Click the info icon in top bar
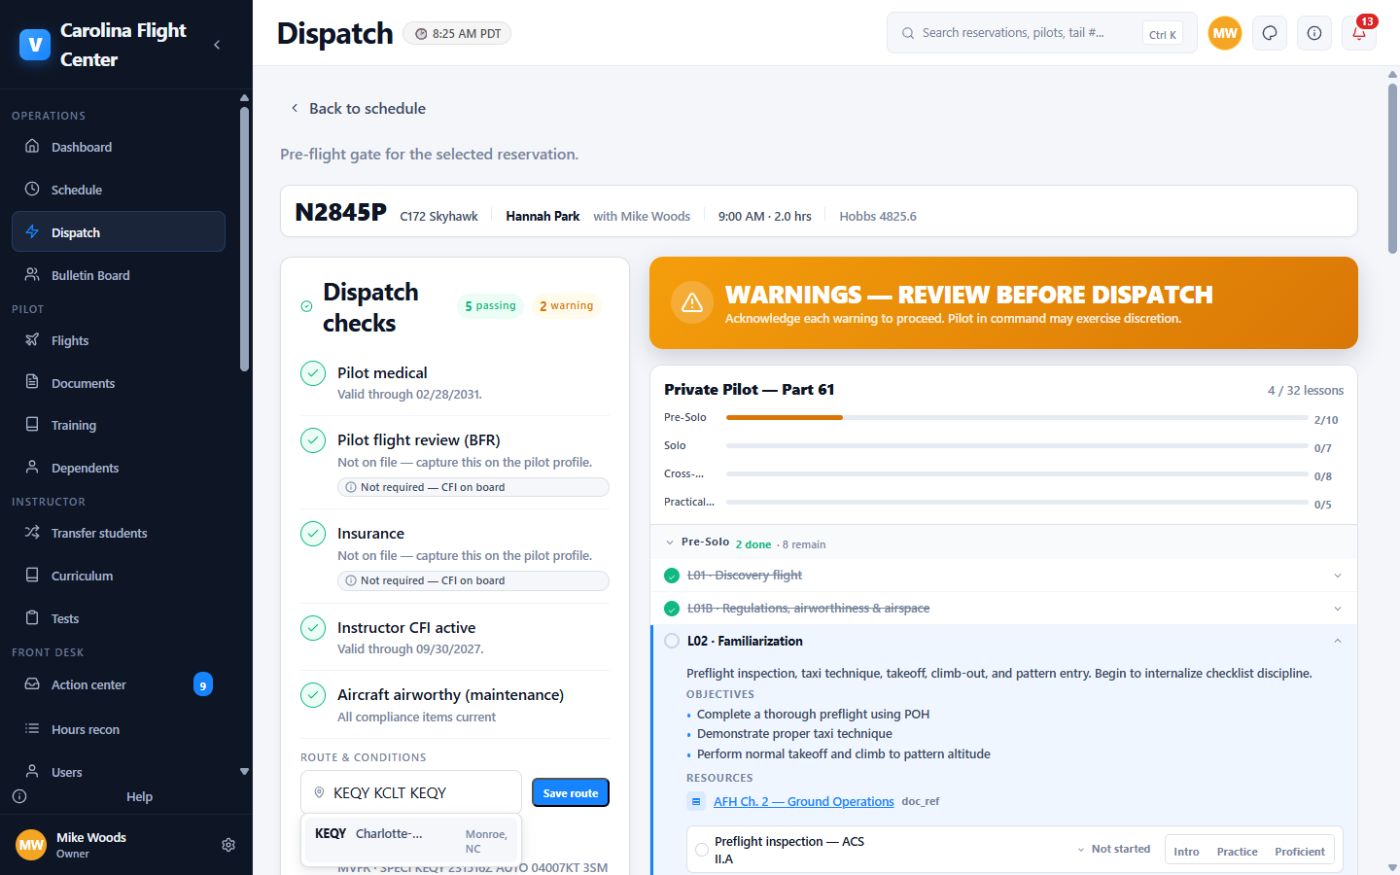 1314,33
